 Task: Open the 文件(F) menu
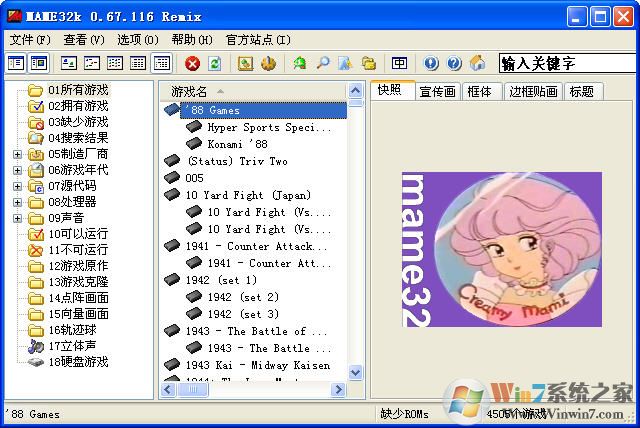(30, 40)
